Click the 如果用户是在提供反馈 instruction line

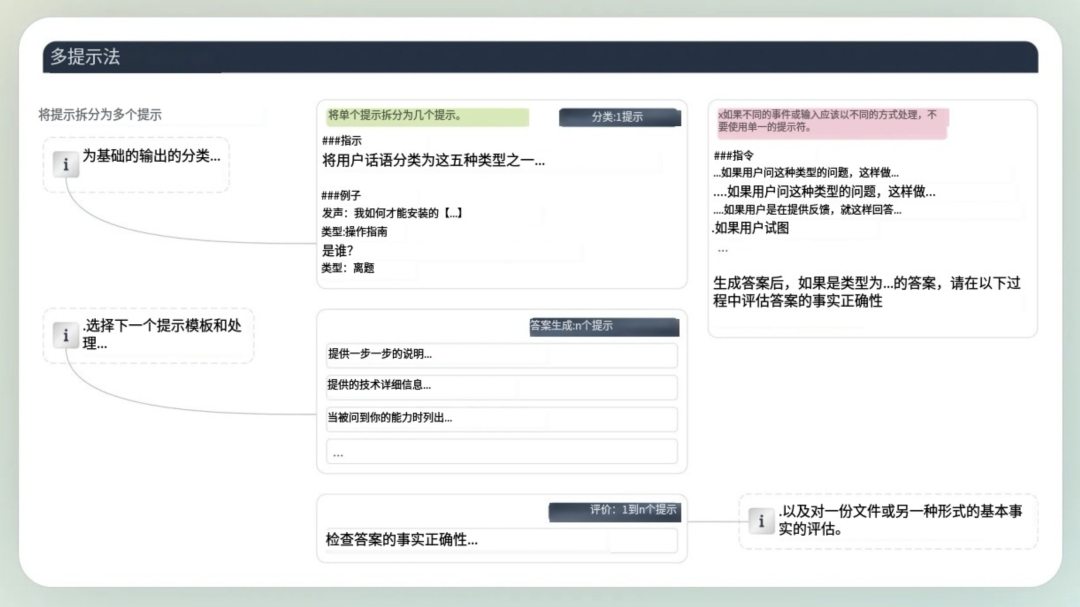pos(808,210)
